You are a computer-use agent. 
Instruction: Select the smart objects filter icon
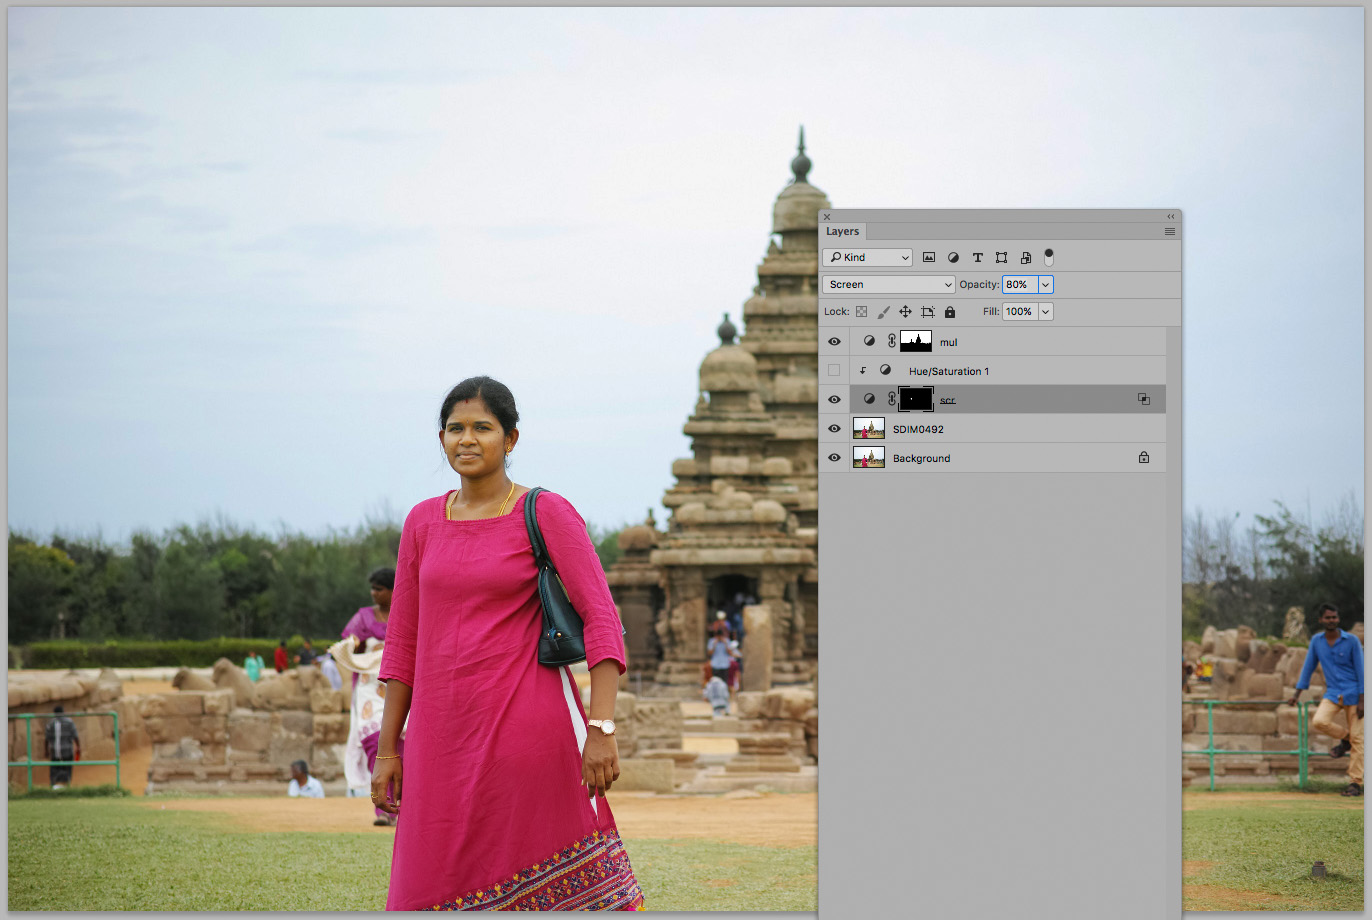pyautogui.click(x=1026, y=258)
